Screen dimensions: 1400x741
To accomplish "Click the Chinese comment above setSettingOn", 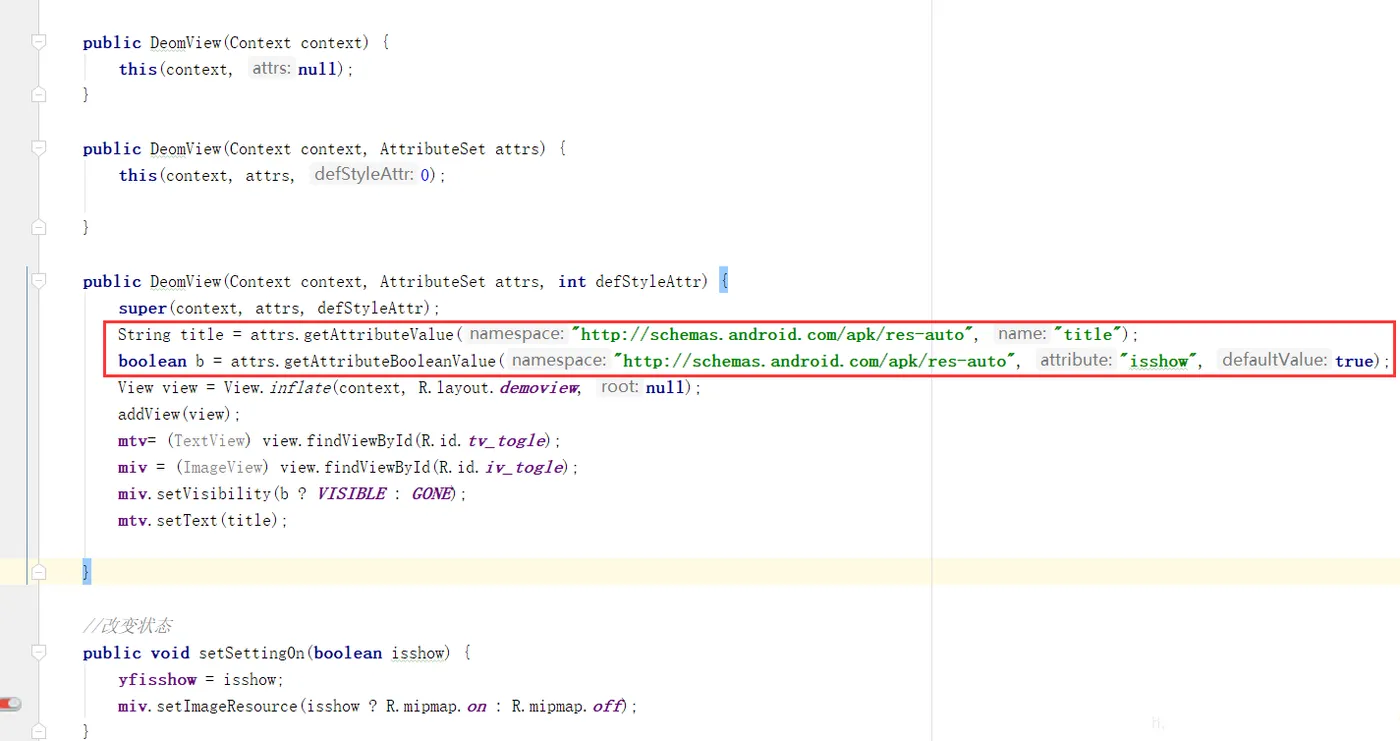I will click(127, 626).
